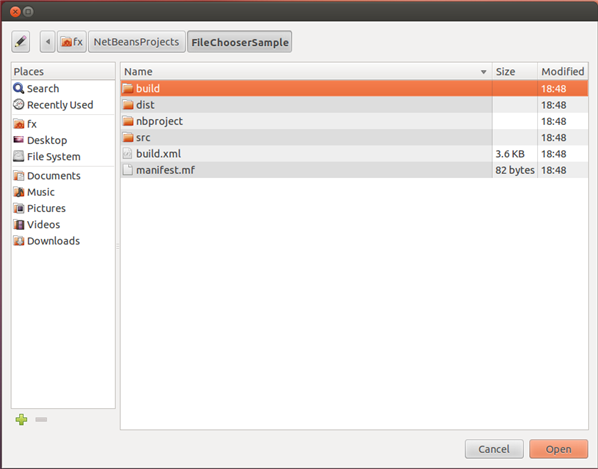Sort by the Size column header

pyautogui.click(x=514, y=72)
